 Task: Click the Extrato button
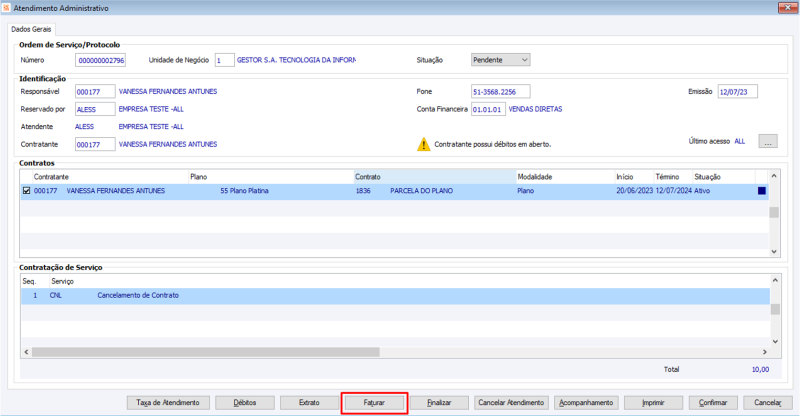pyautogui.click(x=309, y=403)
